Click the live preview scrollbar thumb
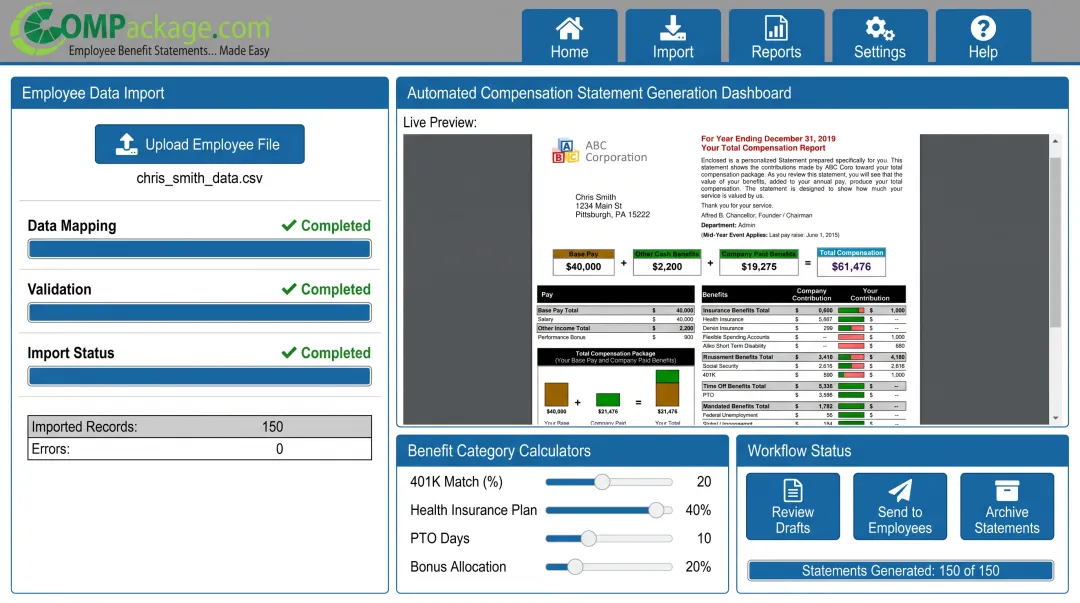The height and width of the screenshot is (603, 1080). coord(1055,241)
